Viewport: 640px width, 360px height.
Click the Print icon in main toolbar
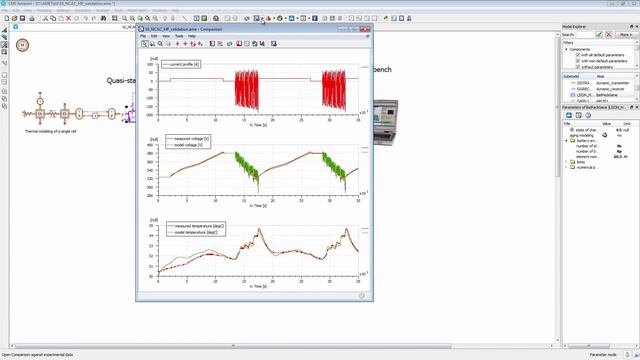click(x=32, y=18)
